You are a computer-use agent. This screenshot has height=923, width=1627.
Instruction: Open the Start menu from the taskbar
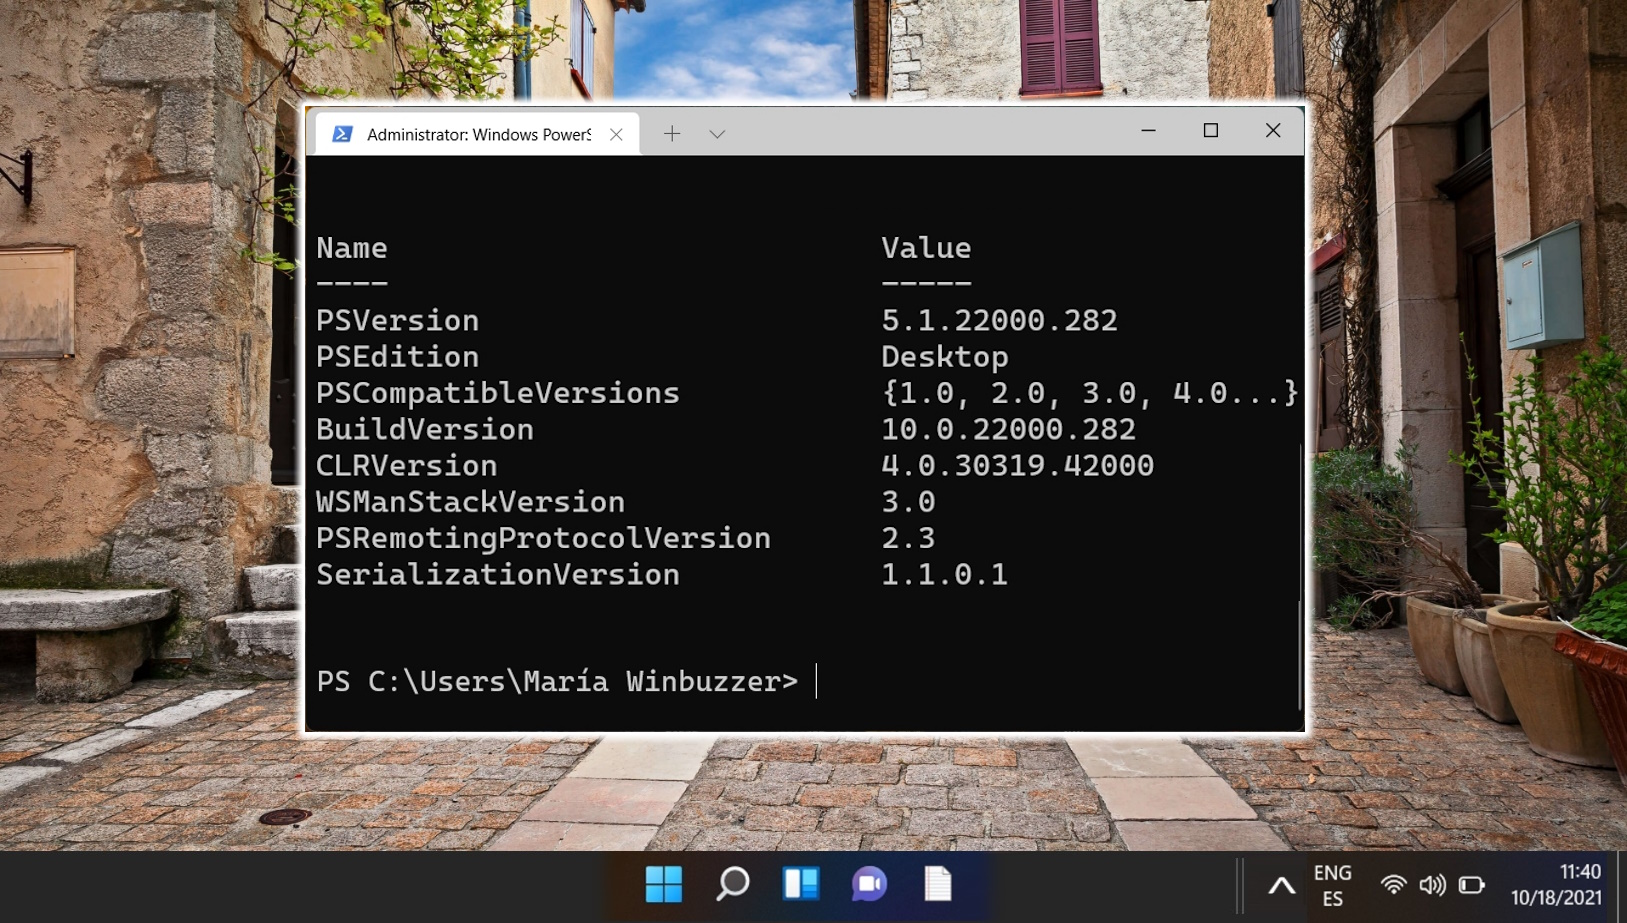coord(665,885)
